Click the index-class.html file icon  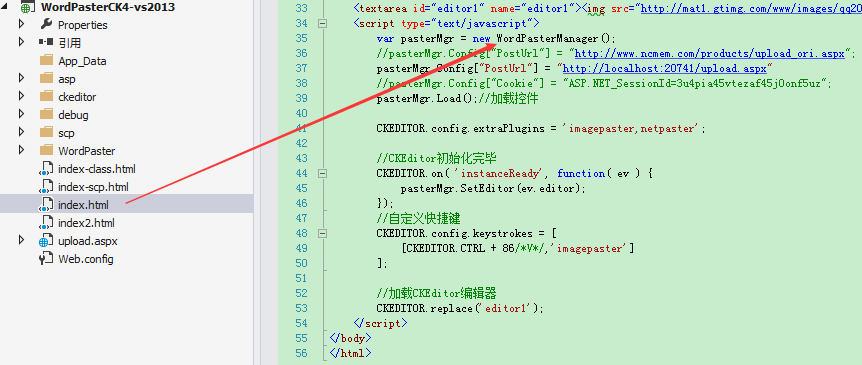(46, 169)
